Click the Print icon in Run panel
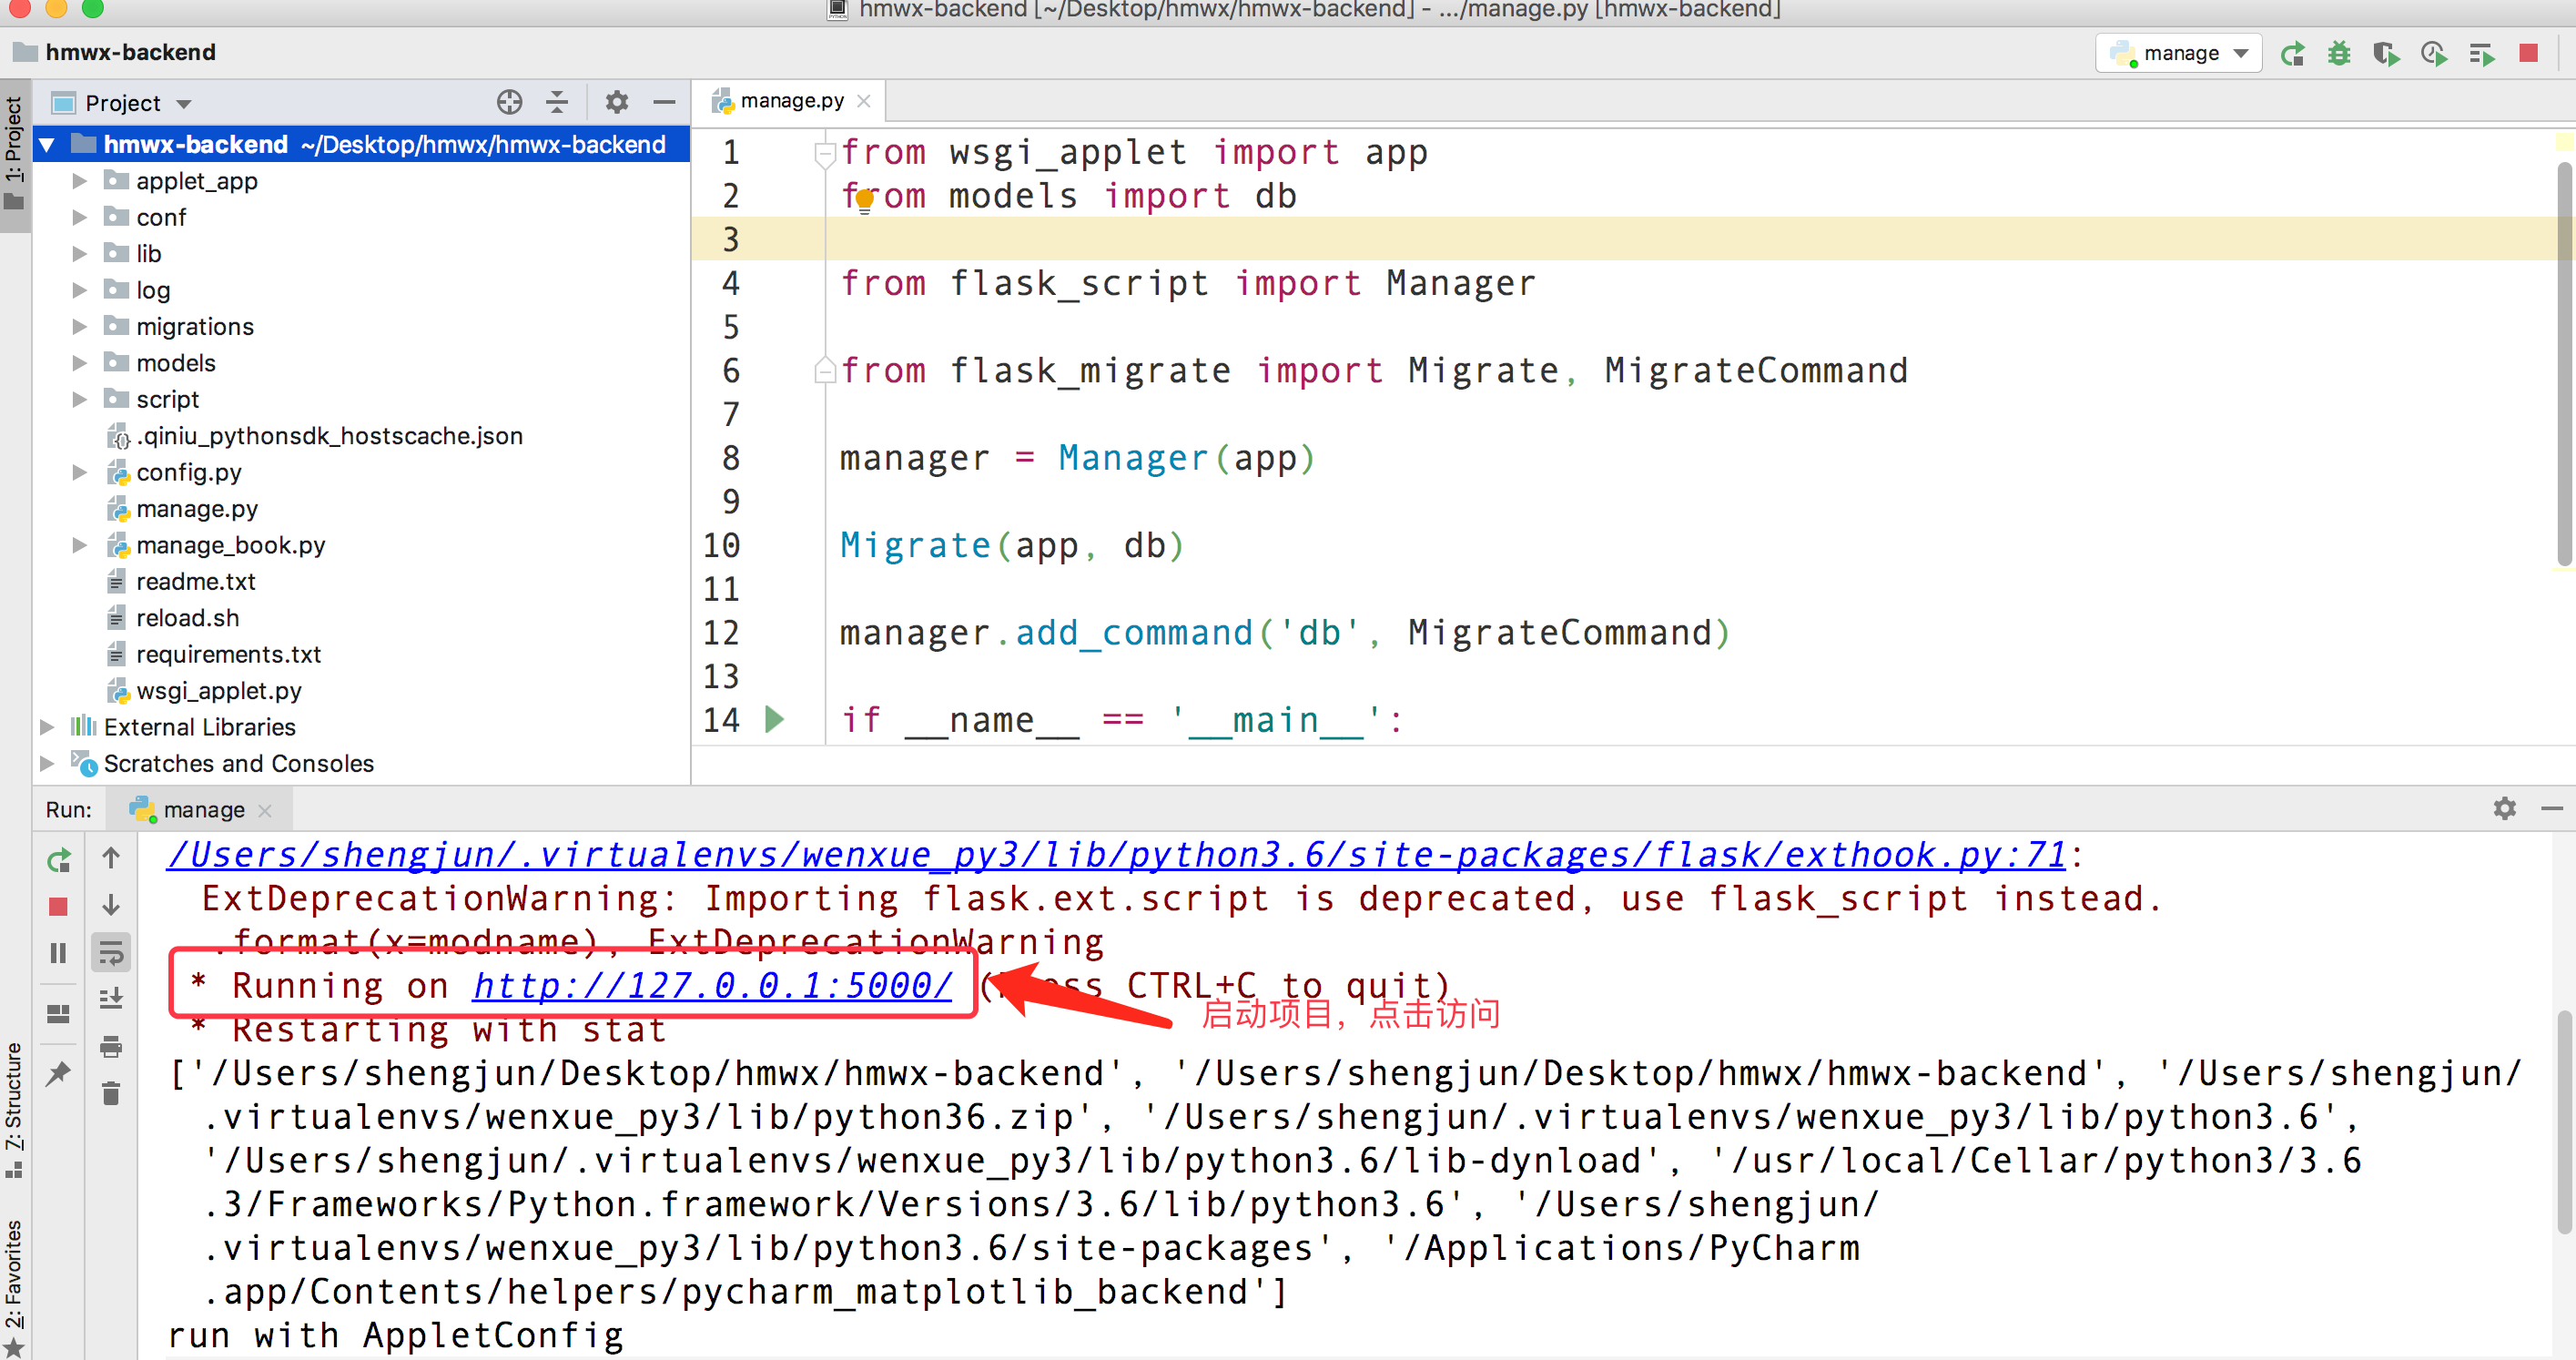Image resolution: width=2576 pixels, height=1360 pixels. (111, 1047)
